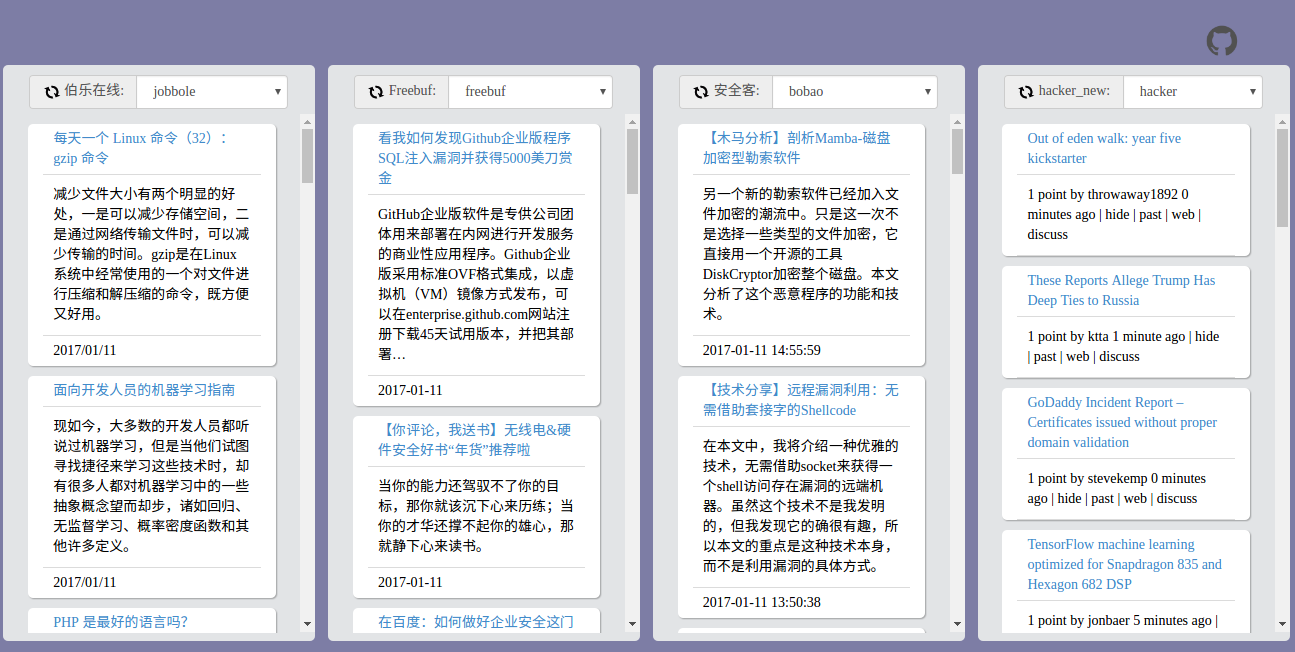Viewport: 1295px width, 652px height.
Task: Open 剖析Mamba-磁盘加密型勒索软件 article
Action: coord(797,148)
